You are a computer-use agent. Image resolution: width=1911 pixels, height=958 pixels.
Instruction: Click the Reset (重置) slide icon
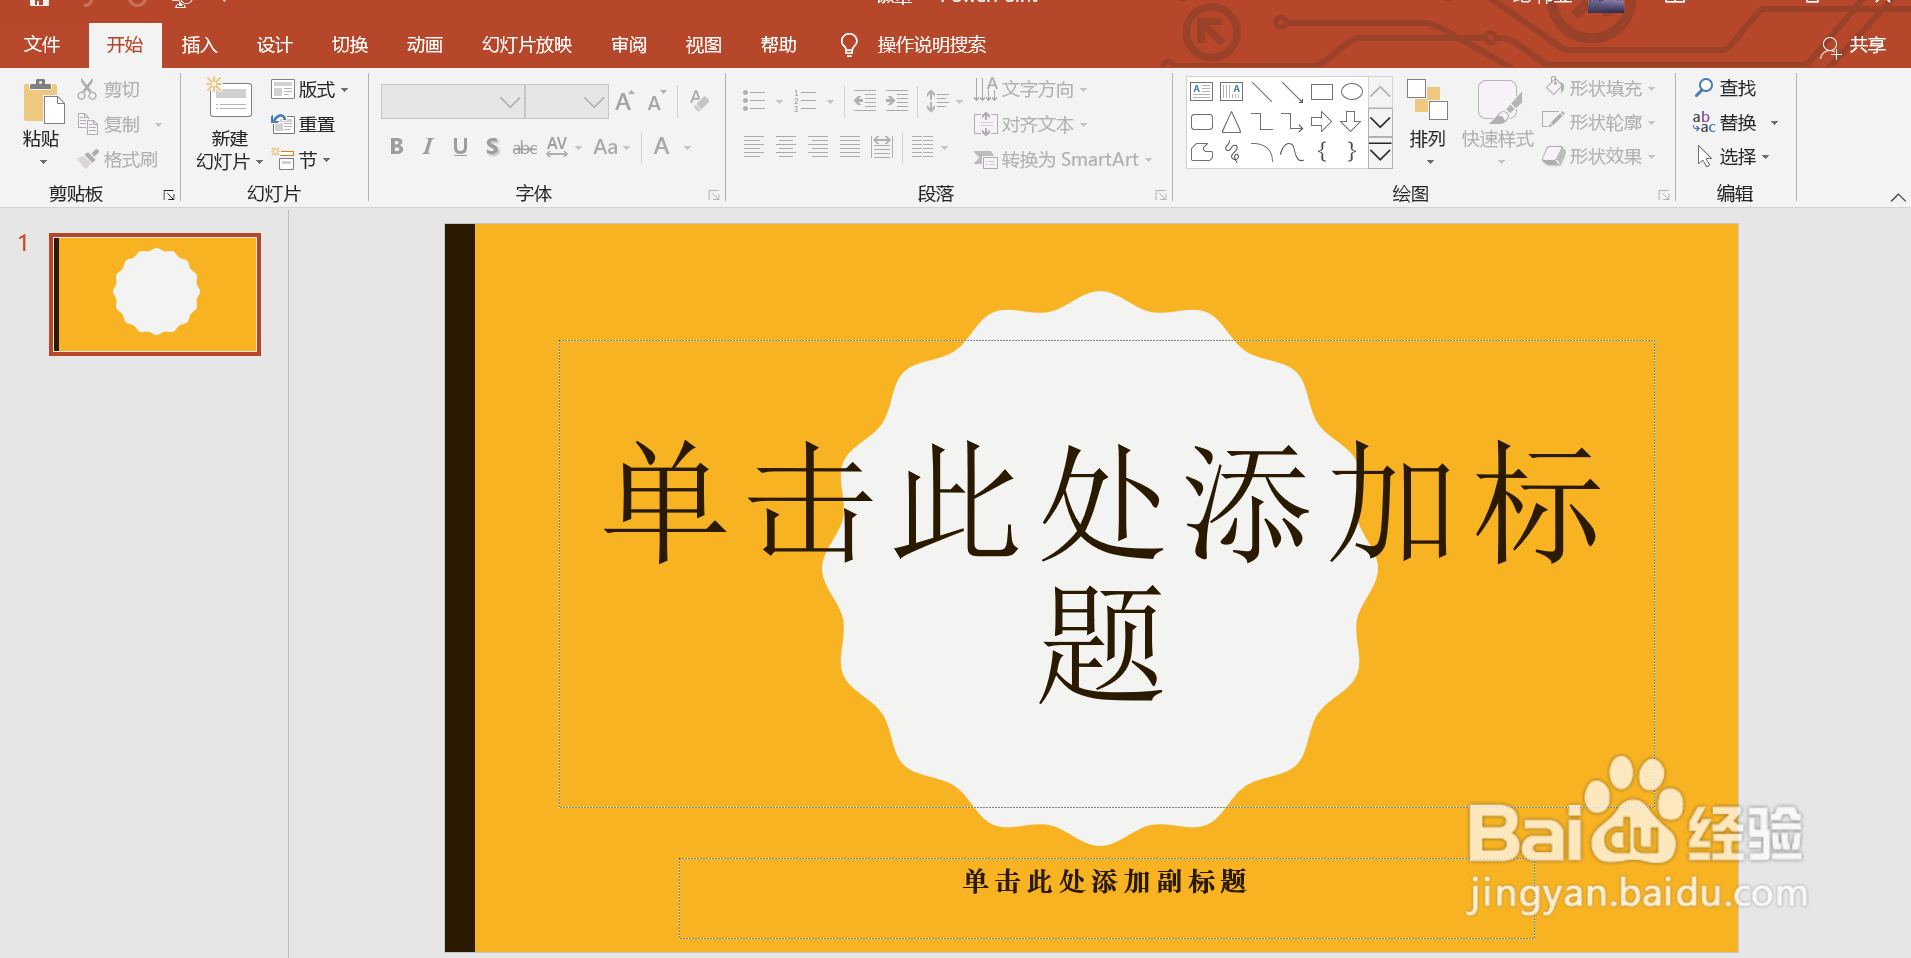(x=282, y=124)
